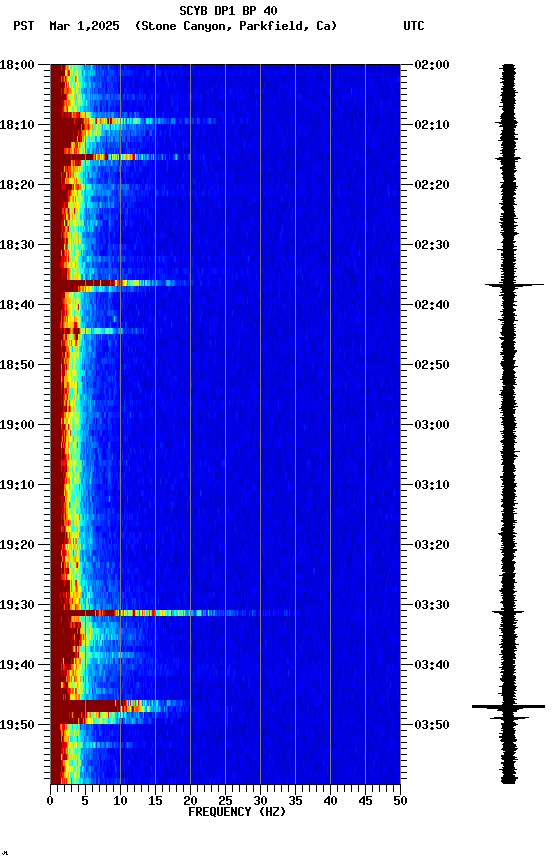Click the 'FREQUENCY (HZ)' axis title
Viewport: 552px width, 864px height.
pyautogui.click(x=237, y=812)
